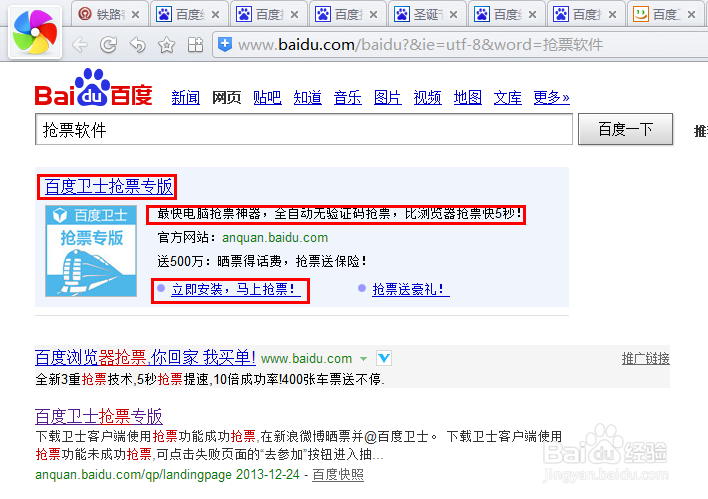This screenshot has height=499, width=708.
Task: Click the text 送500万：晒票得话费
Action: pyautogui.click(x=219, y=261)
